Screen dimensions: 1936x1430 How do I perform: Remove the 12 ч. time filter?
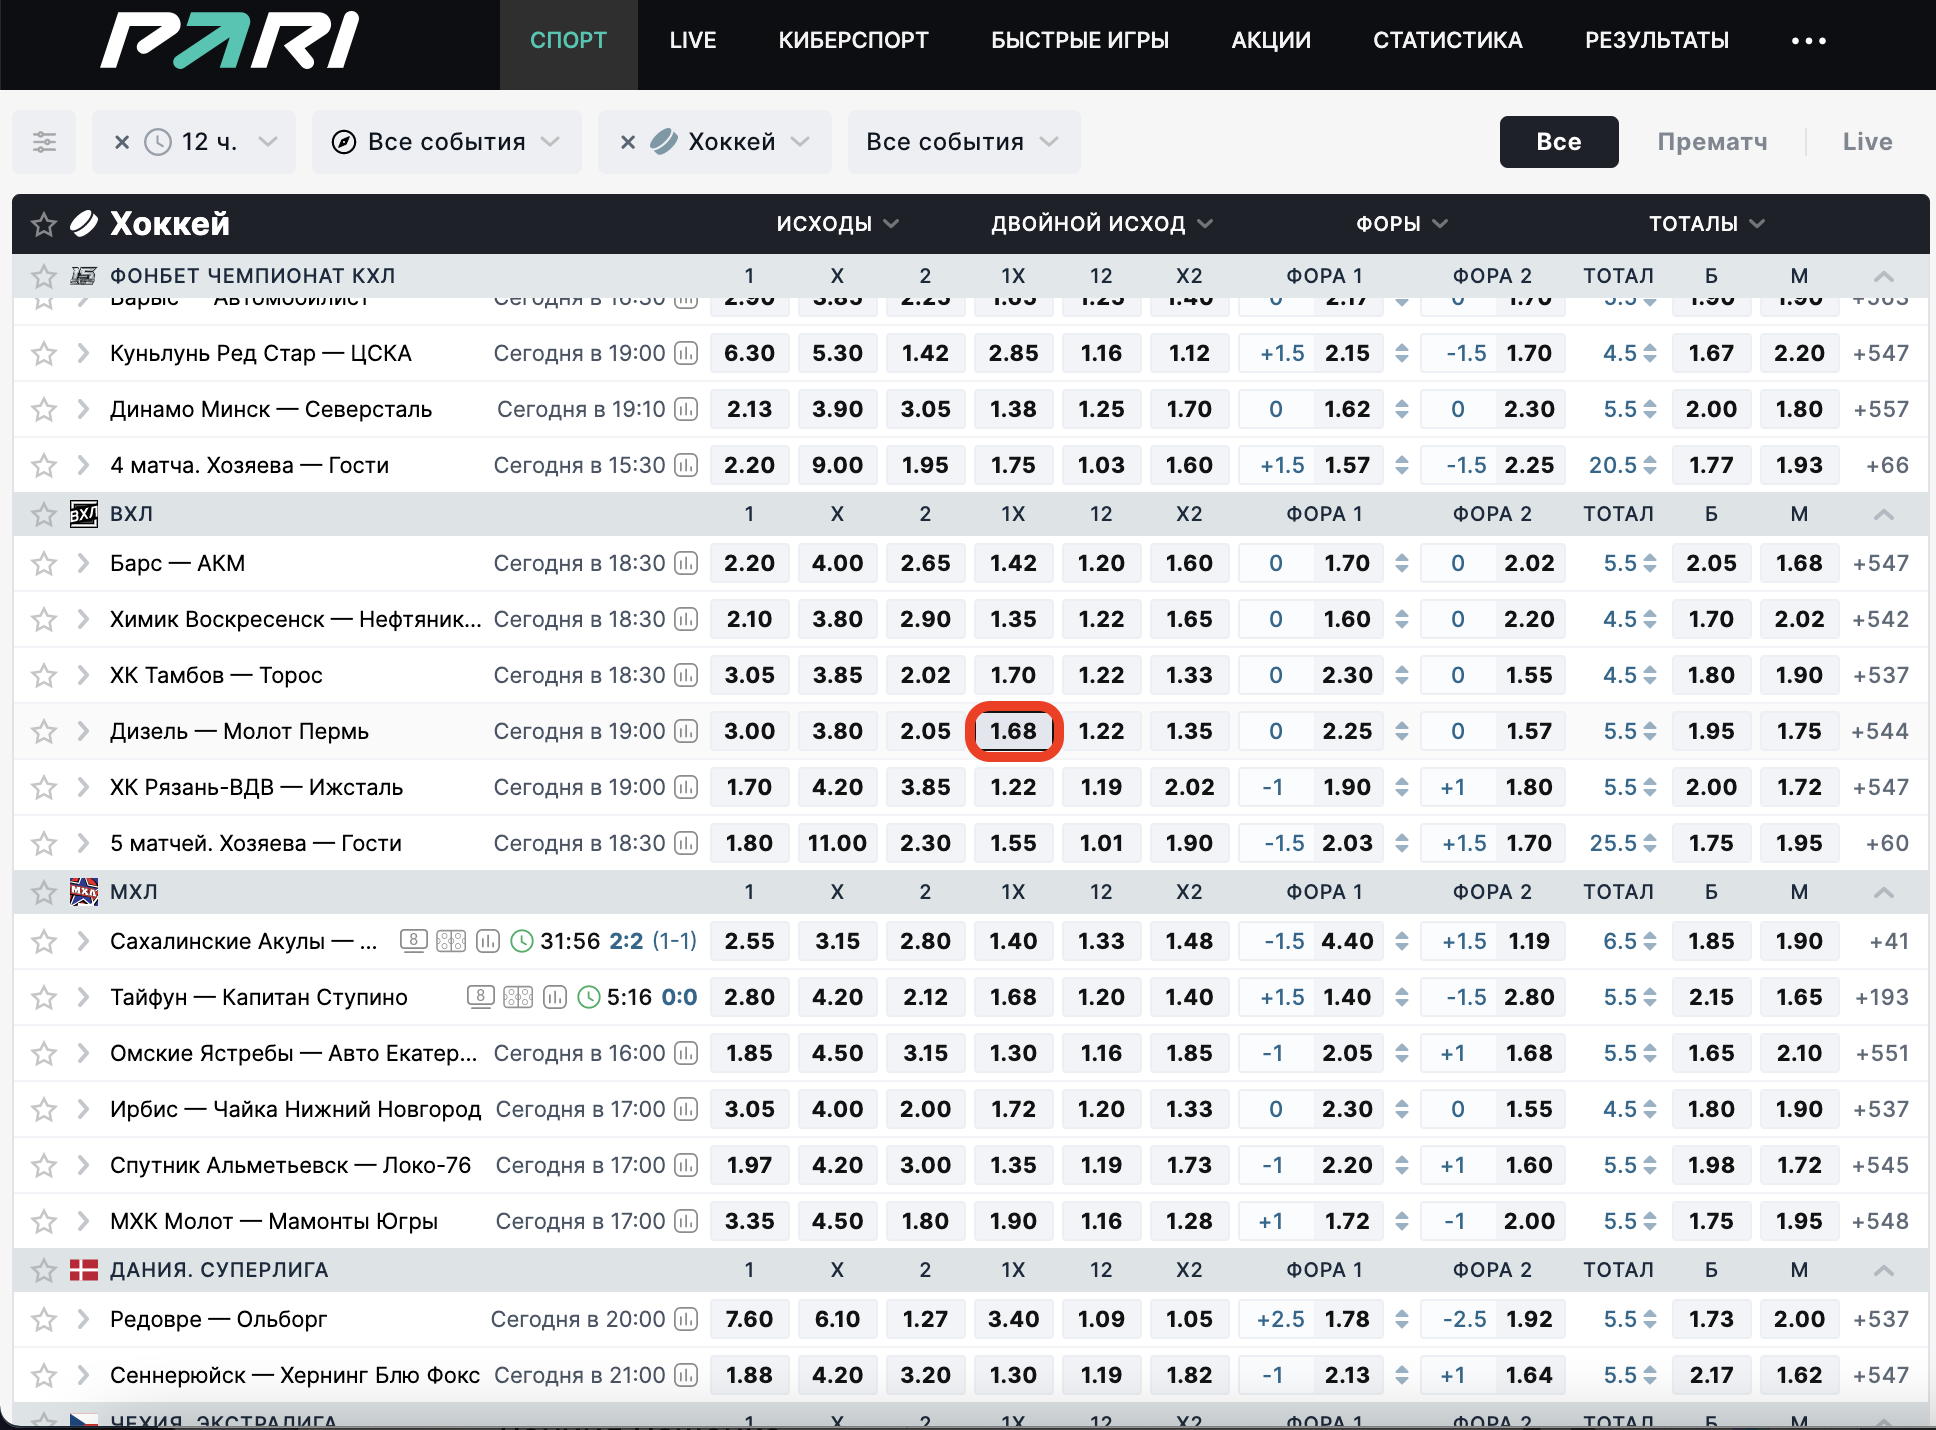click(122, 142)
